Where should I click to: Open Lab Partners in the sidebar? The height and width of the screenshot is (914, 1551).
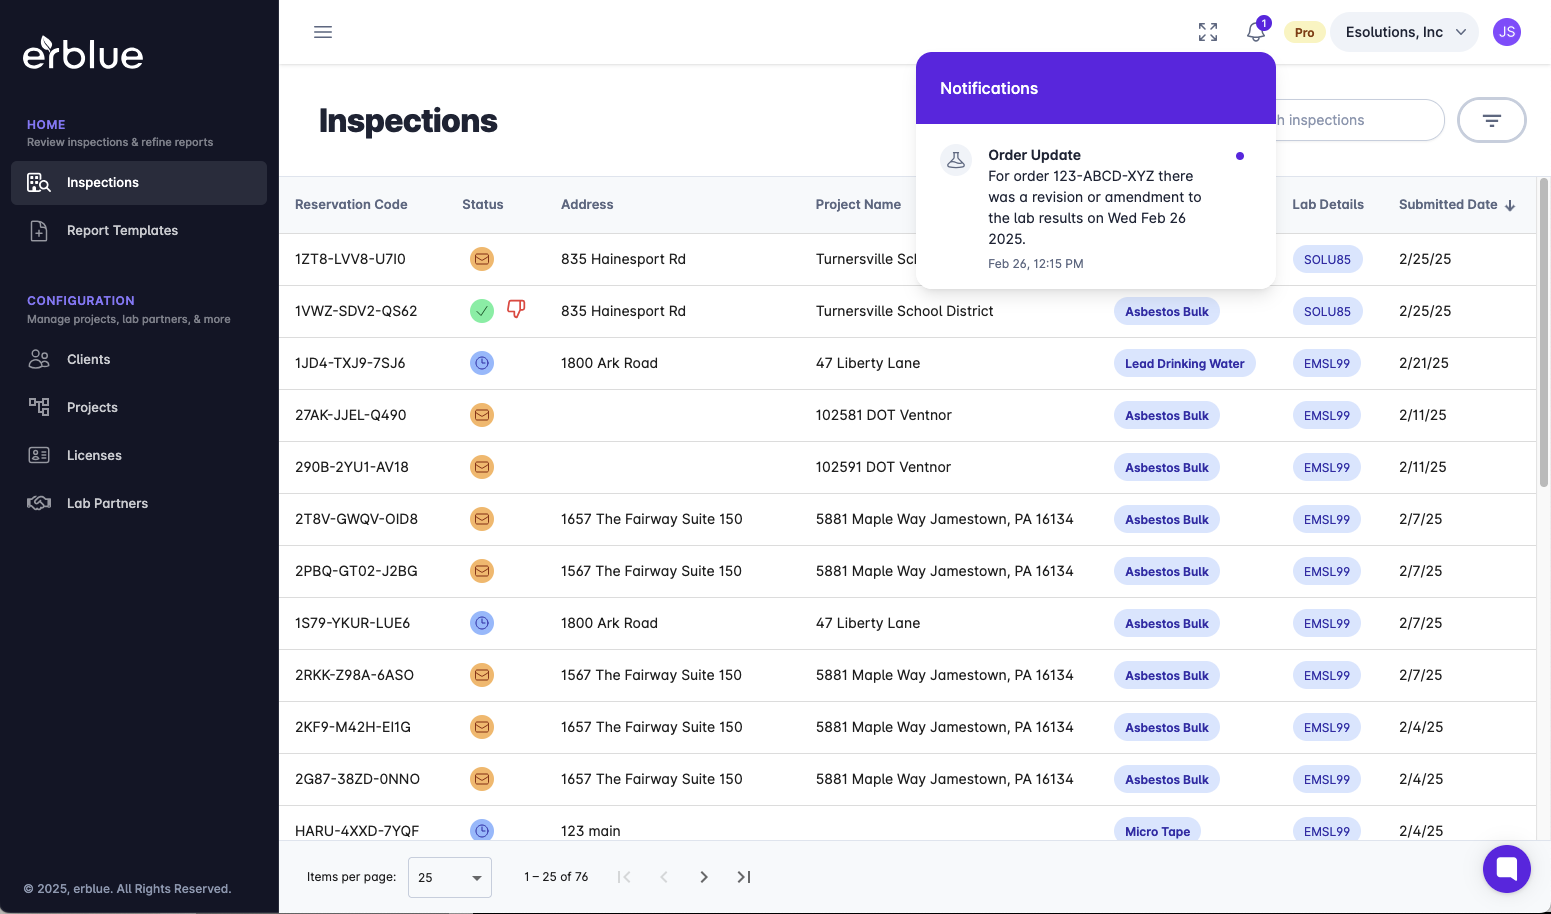click(x=139, y=504)
